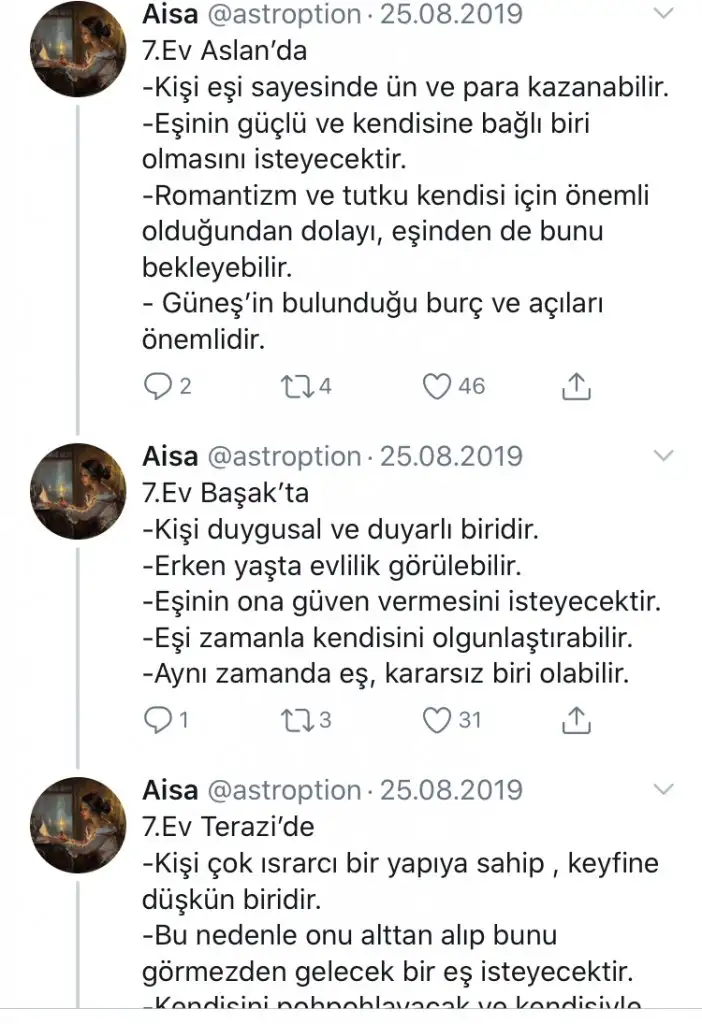The height and width of the screenshot is (1024, 702).
Task: Open options chevron on Aslan'da tweet
Action: 663,14
